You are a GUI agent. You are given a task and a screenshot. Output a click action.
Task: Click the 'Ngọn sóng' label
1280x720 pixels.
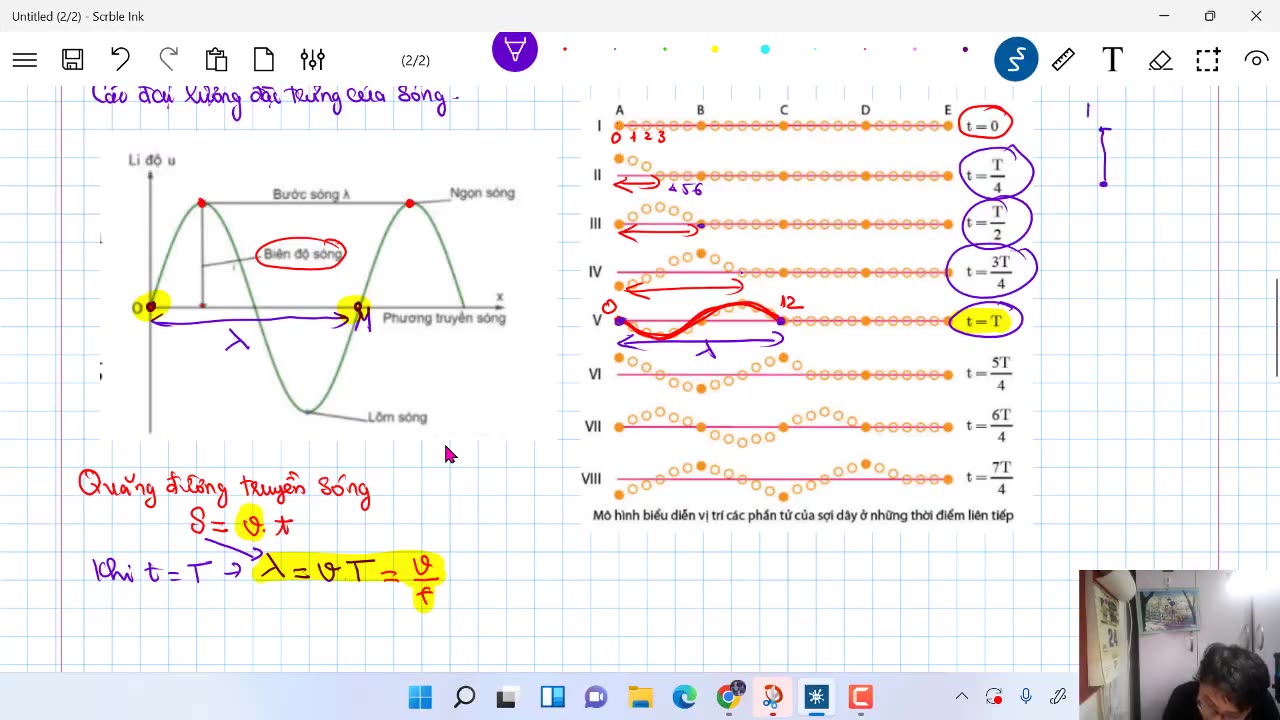click(482, 192)
